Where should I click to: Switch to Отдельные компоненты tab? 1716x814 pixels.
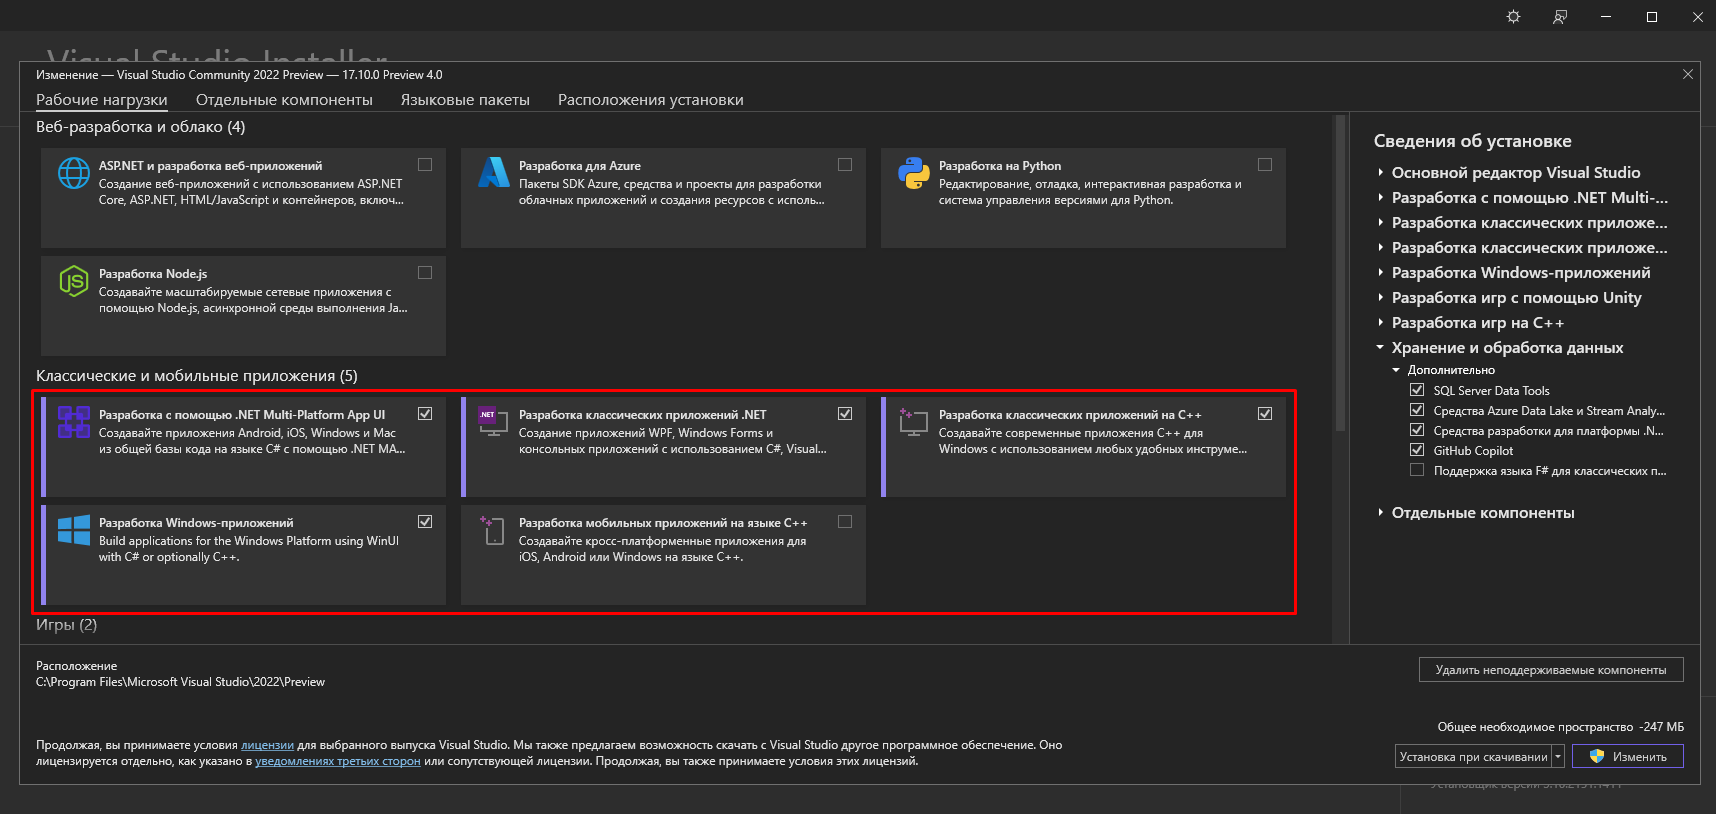tap(284, 100)
